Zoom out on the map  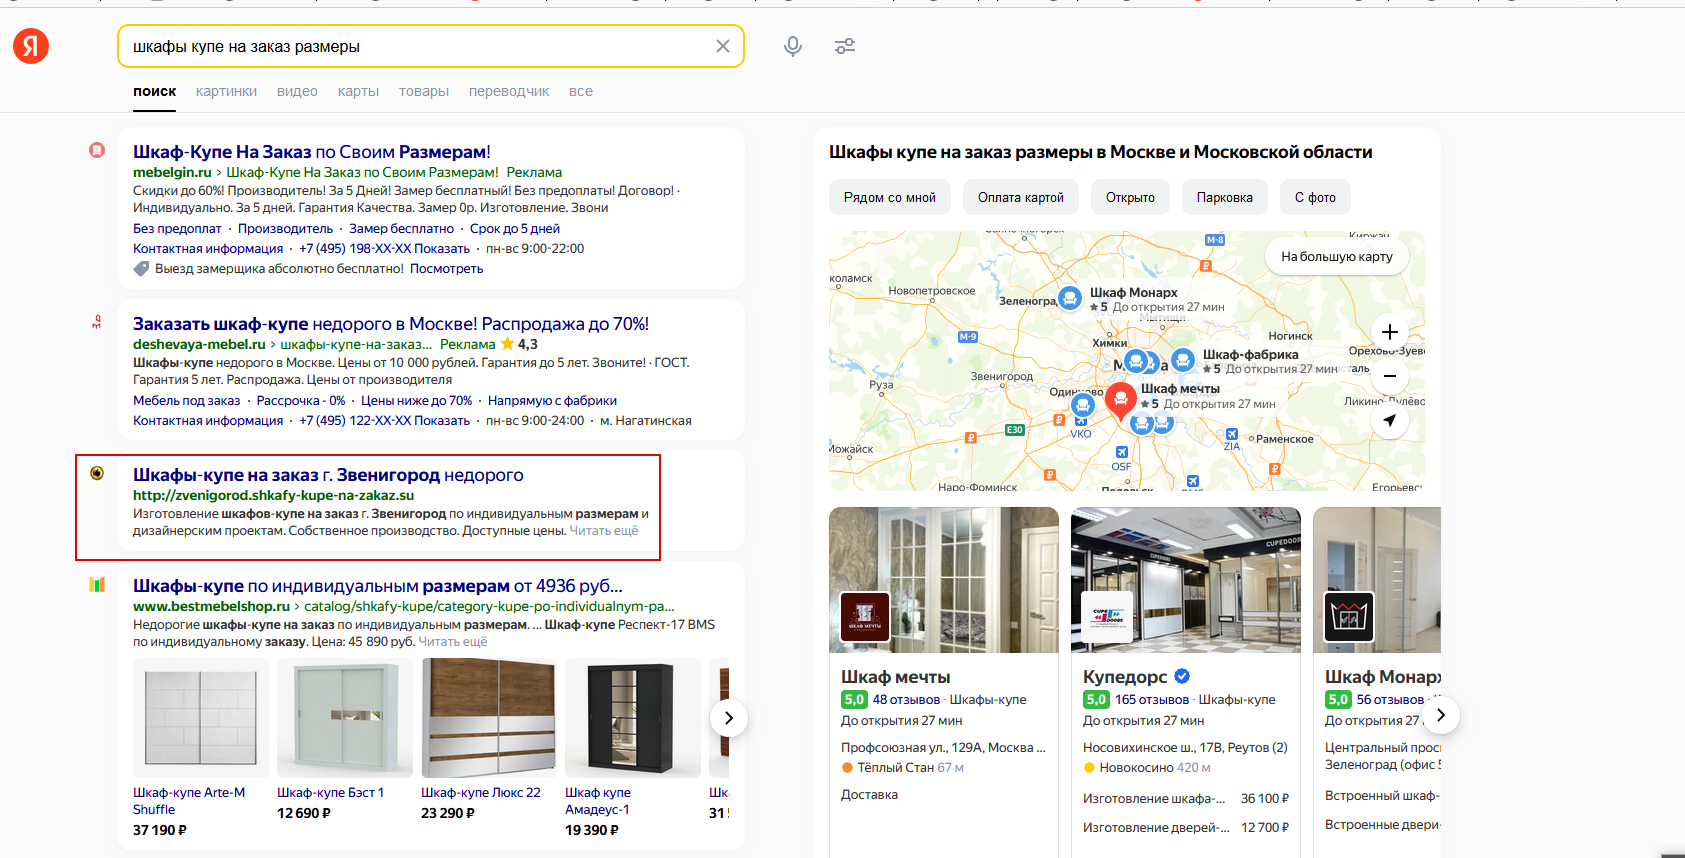pyautogui.click(x=1389, y=376)
